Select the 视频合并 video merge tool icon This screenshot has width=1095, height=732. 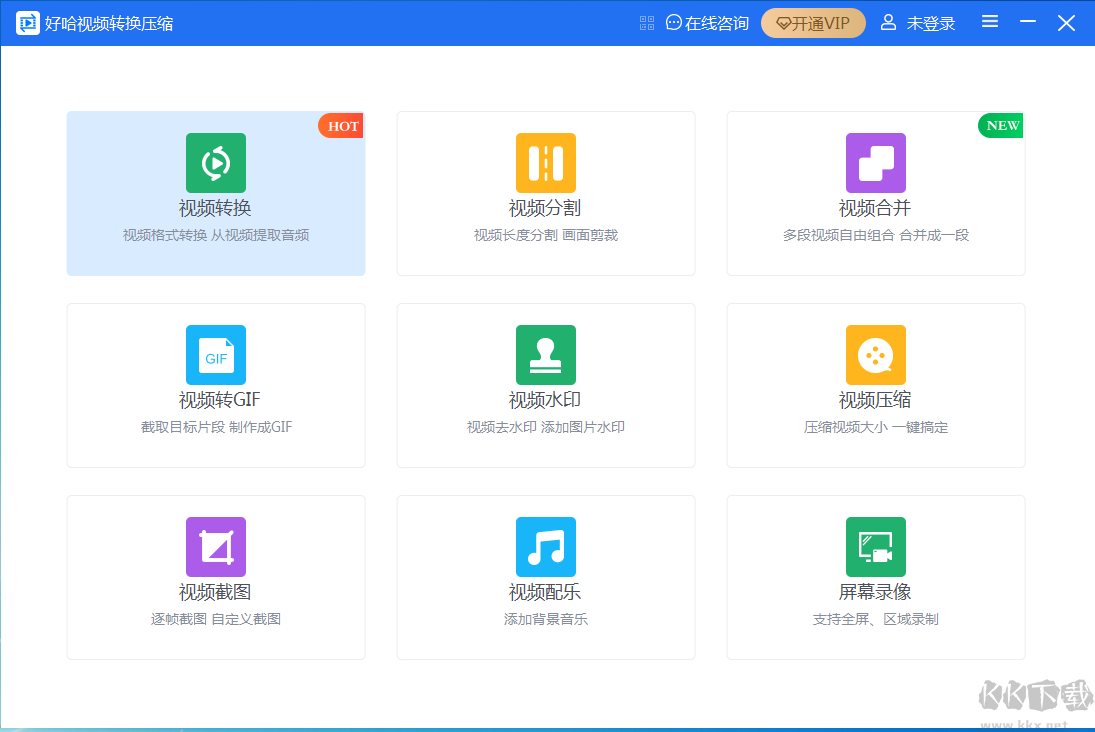point(875,162)
